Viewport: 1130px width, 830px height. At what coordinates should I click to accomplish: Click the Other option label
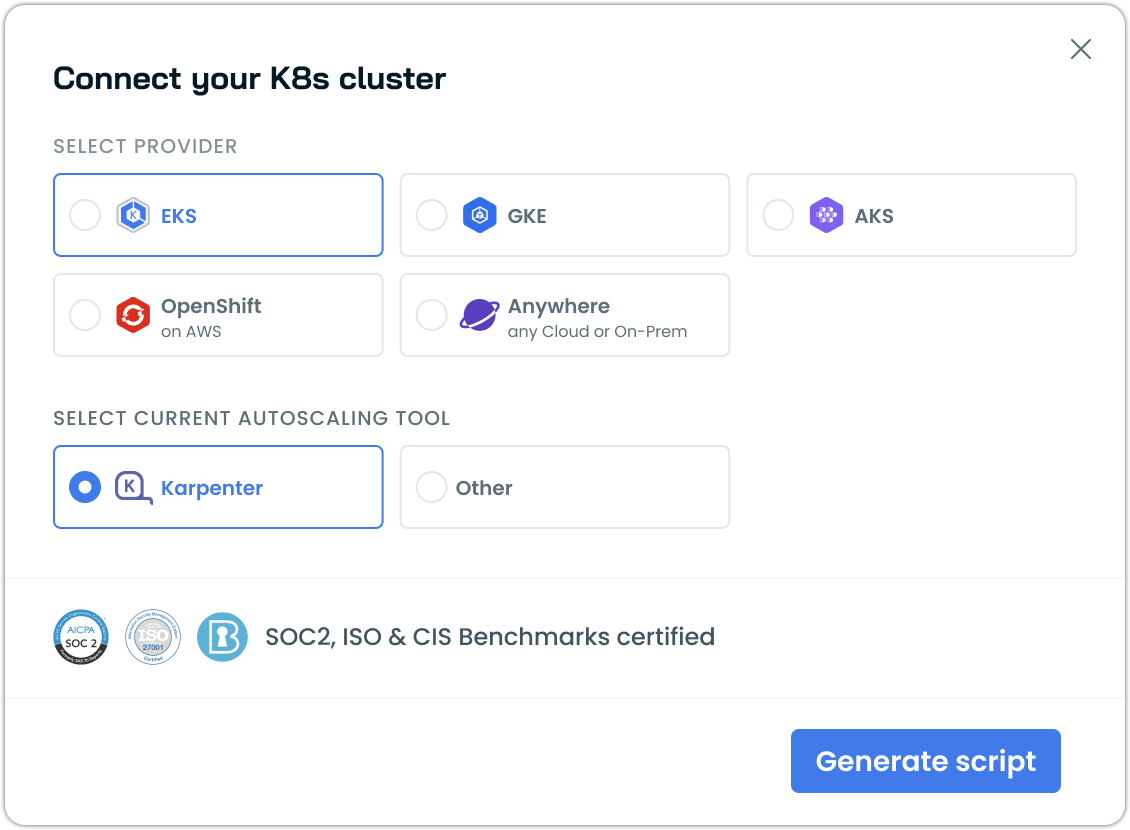click(x=484, y=488)
